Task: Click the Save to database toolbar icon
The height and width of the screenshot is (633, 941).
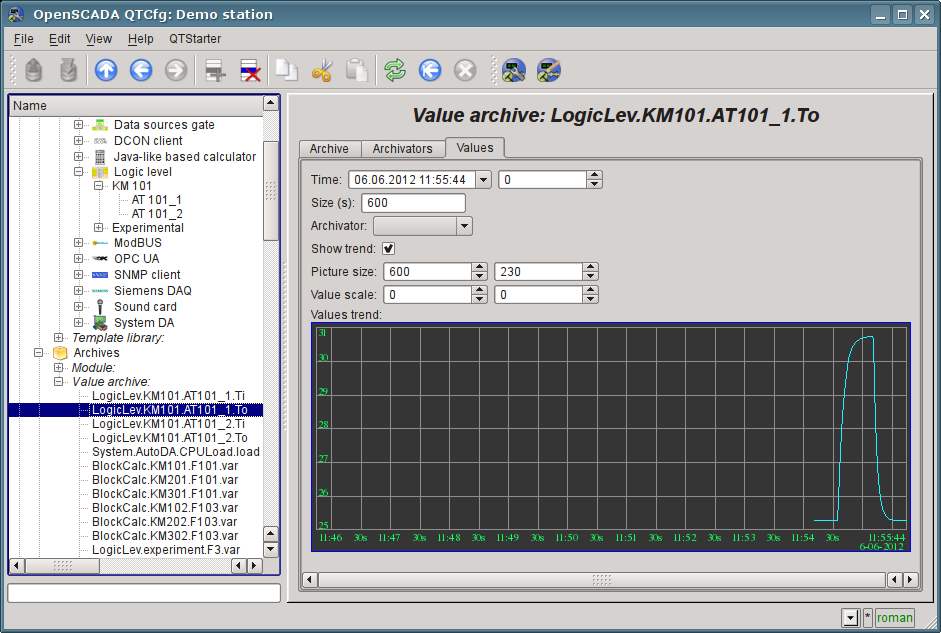Action: tap(69, 70)
